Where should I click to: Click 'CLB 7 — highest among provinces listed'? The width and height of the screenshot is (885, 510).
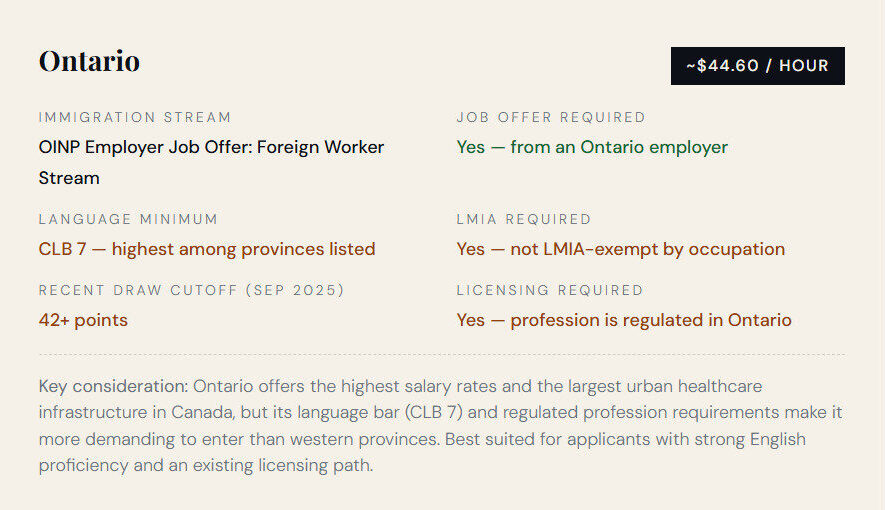(207, 249)
